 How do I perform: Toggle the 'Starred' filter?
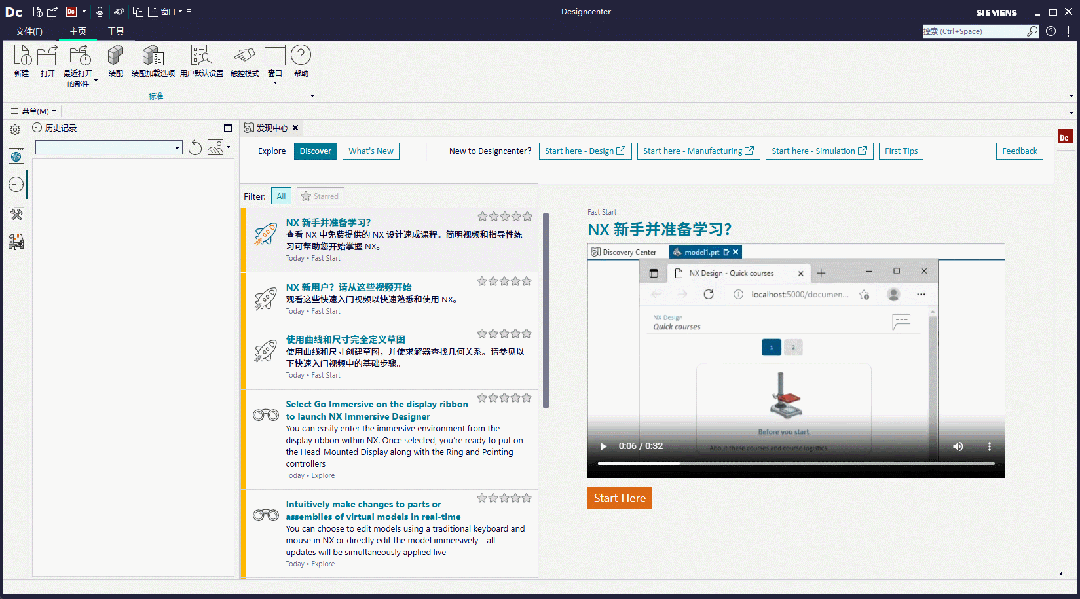coord(320,196)
